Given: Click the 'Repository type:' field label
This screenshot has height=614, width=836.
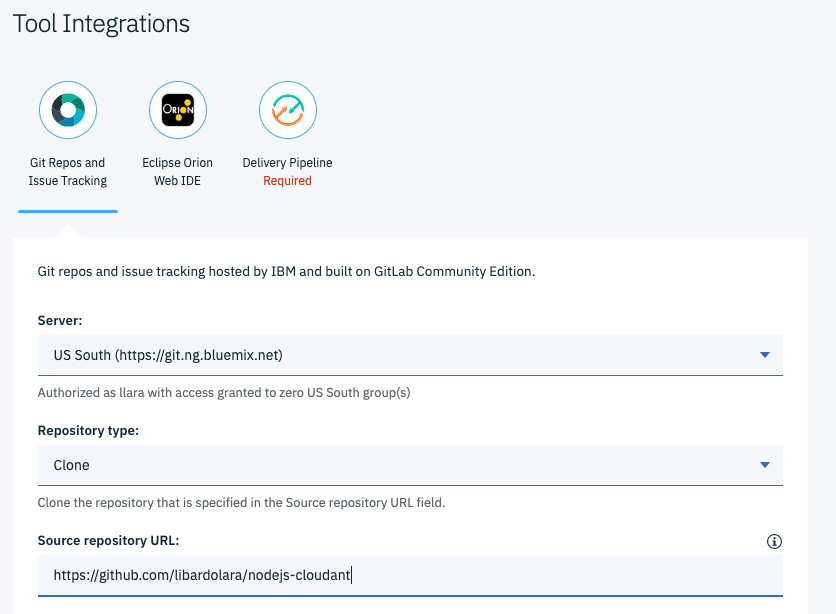Looking at the screenshot, I should pyautogui.click(x=88, y=431).
